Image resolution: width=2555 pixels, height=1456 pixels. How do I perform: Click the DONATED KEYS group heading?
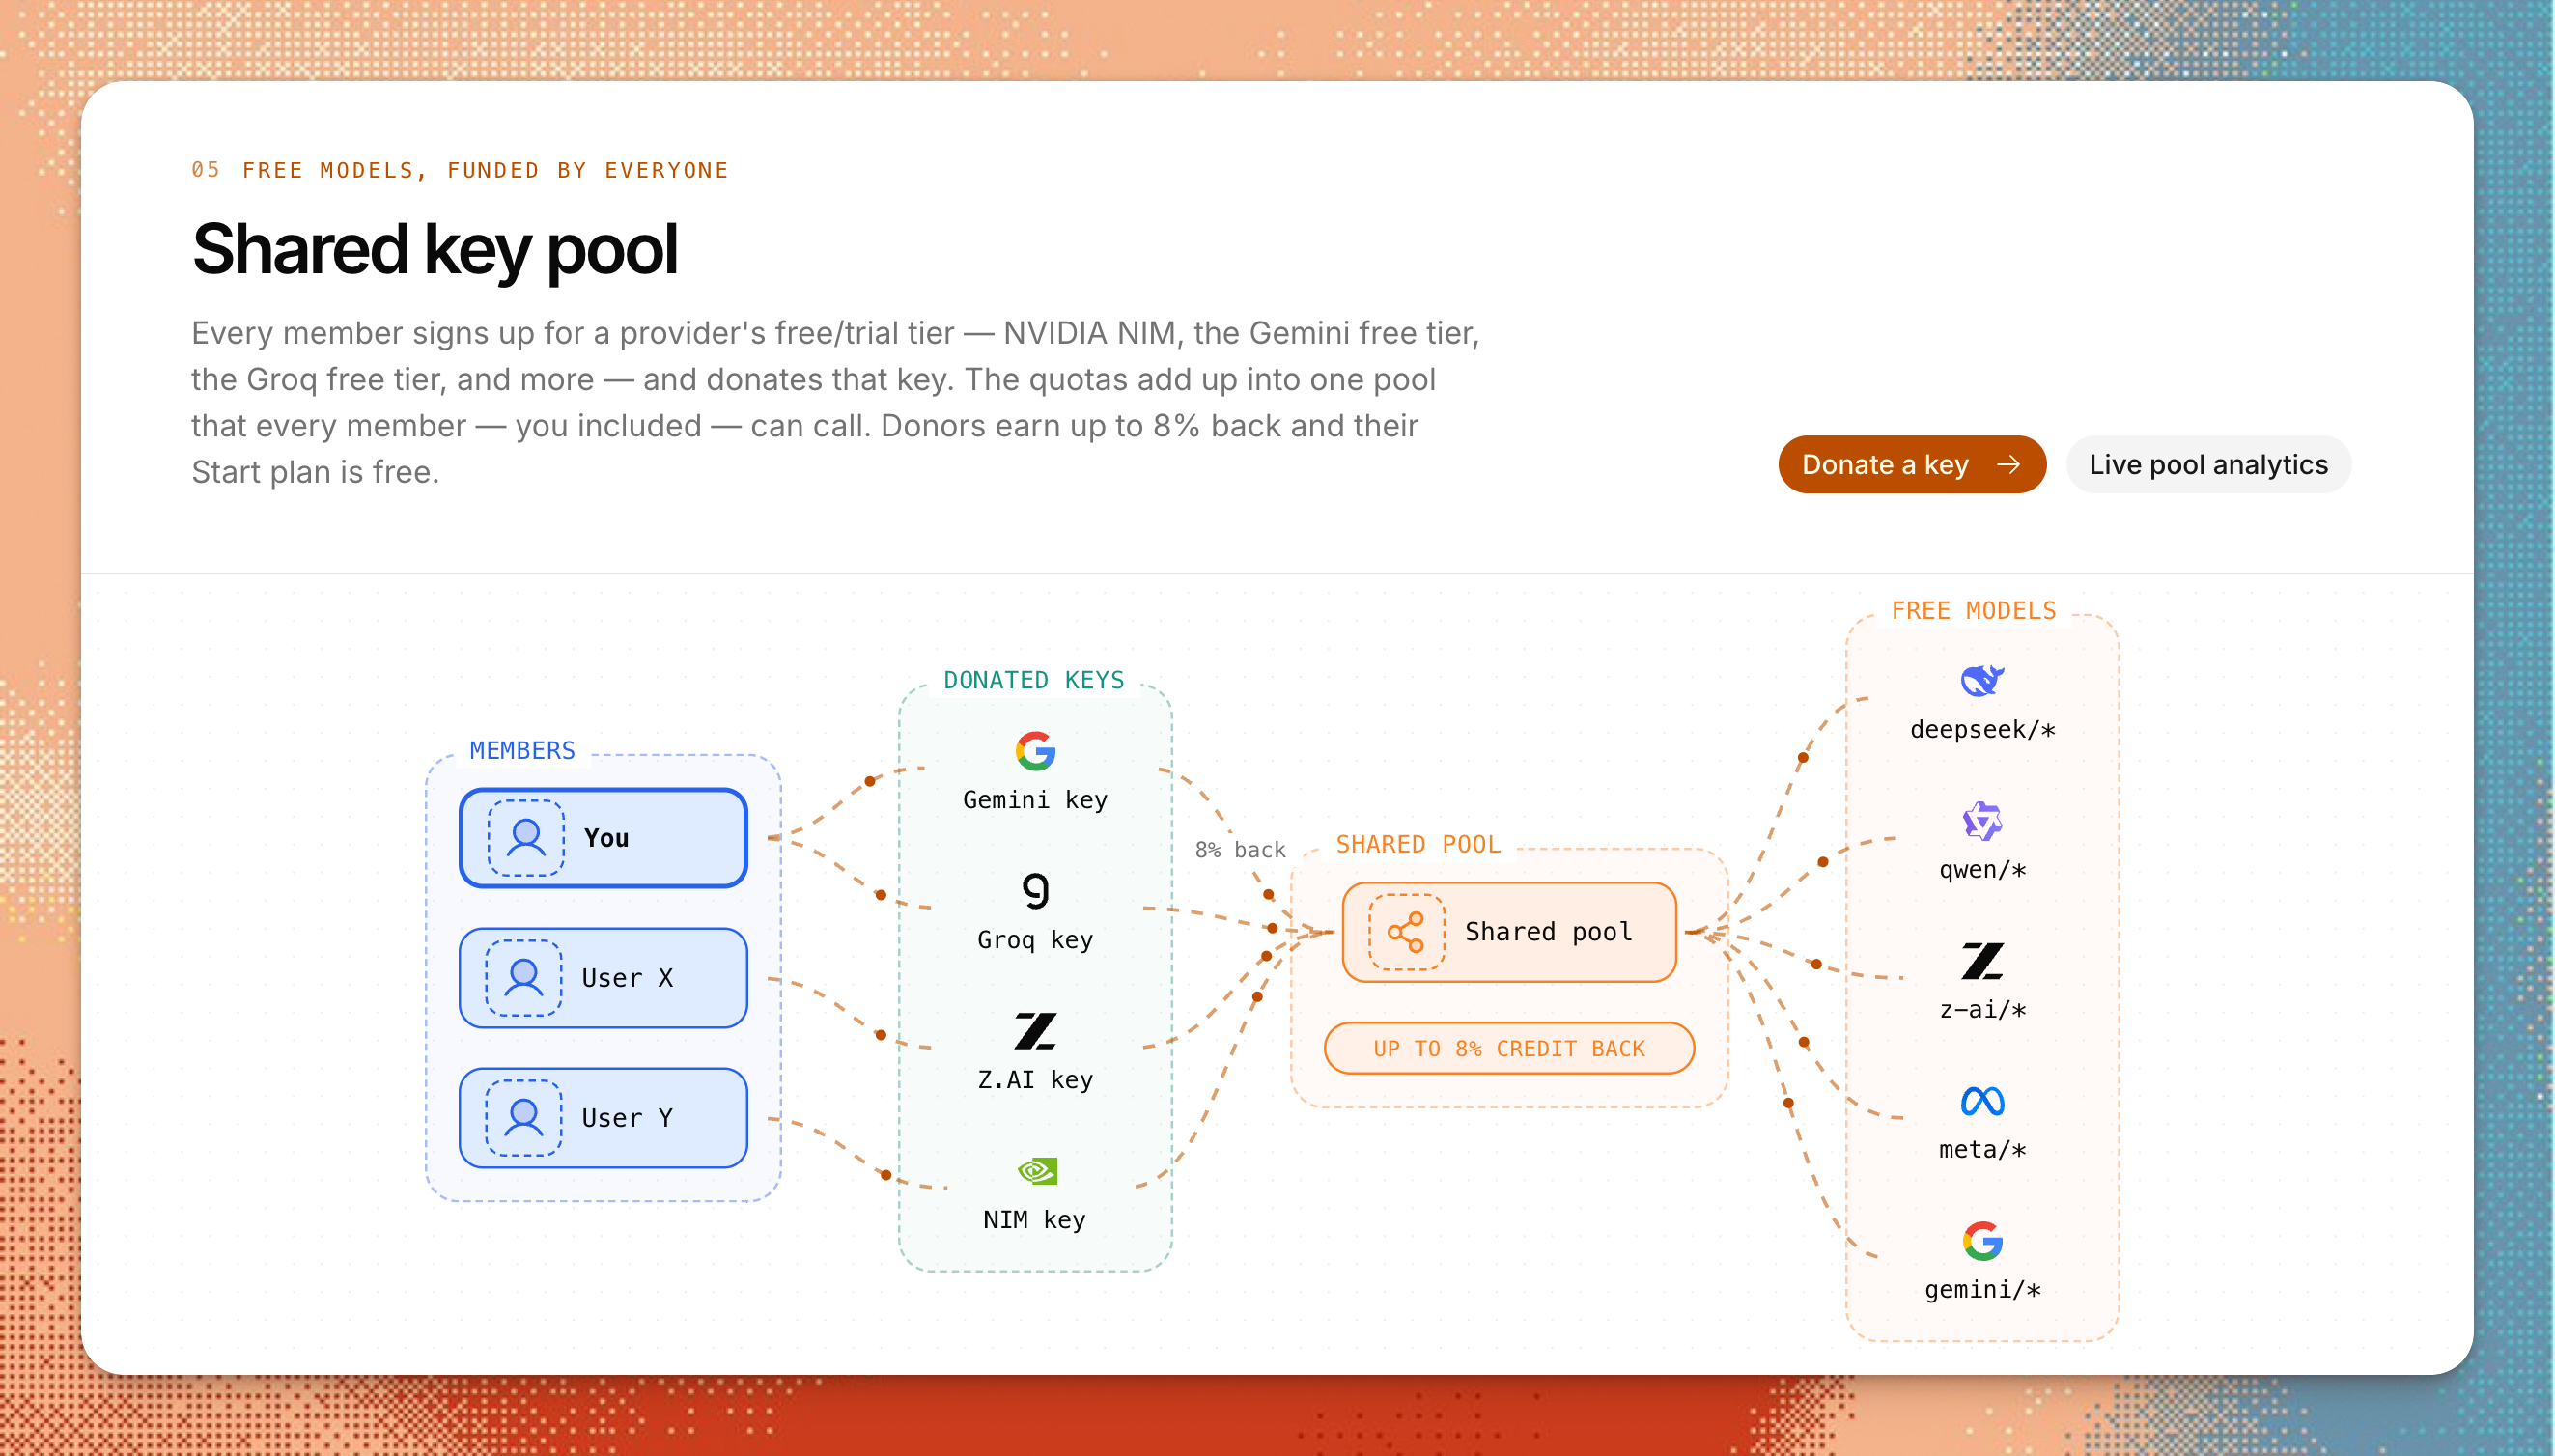1034,680
